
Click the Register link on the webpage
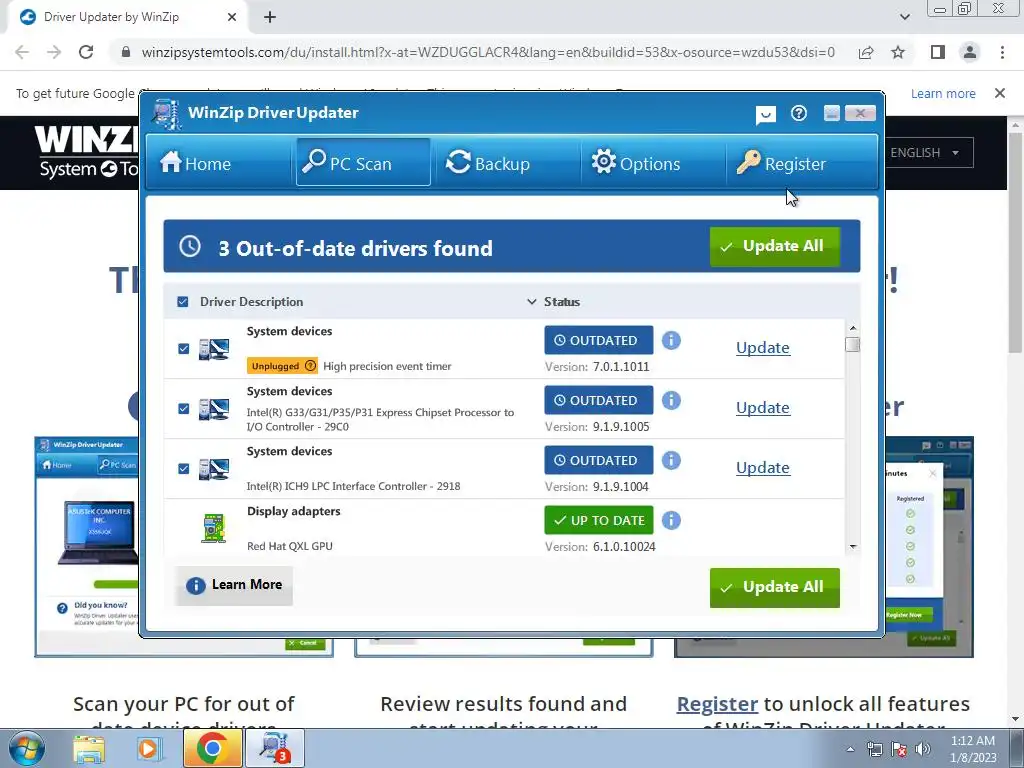pos(717,704)
